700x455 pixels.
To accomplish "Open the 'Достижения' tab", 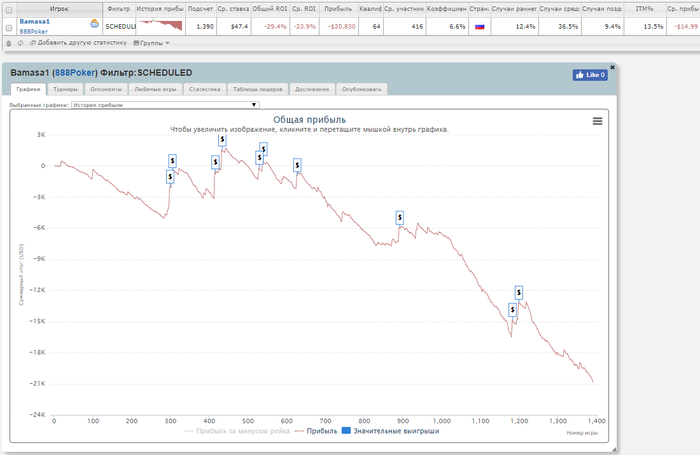I will point(312,89).
